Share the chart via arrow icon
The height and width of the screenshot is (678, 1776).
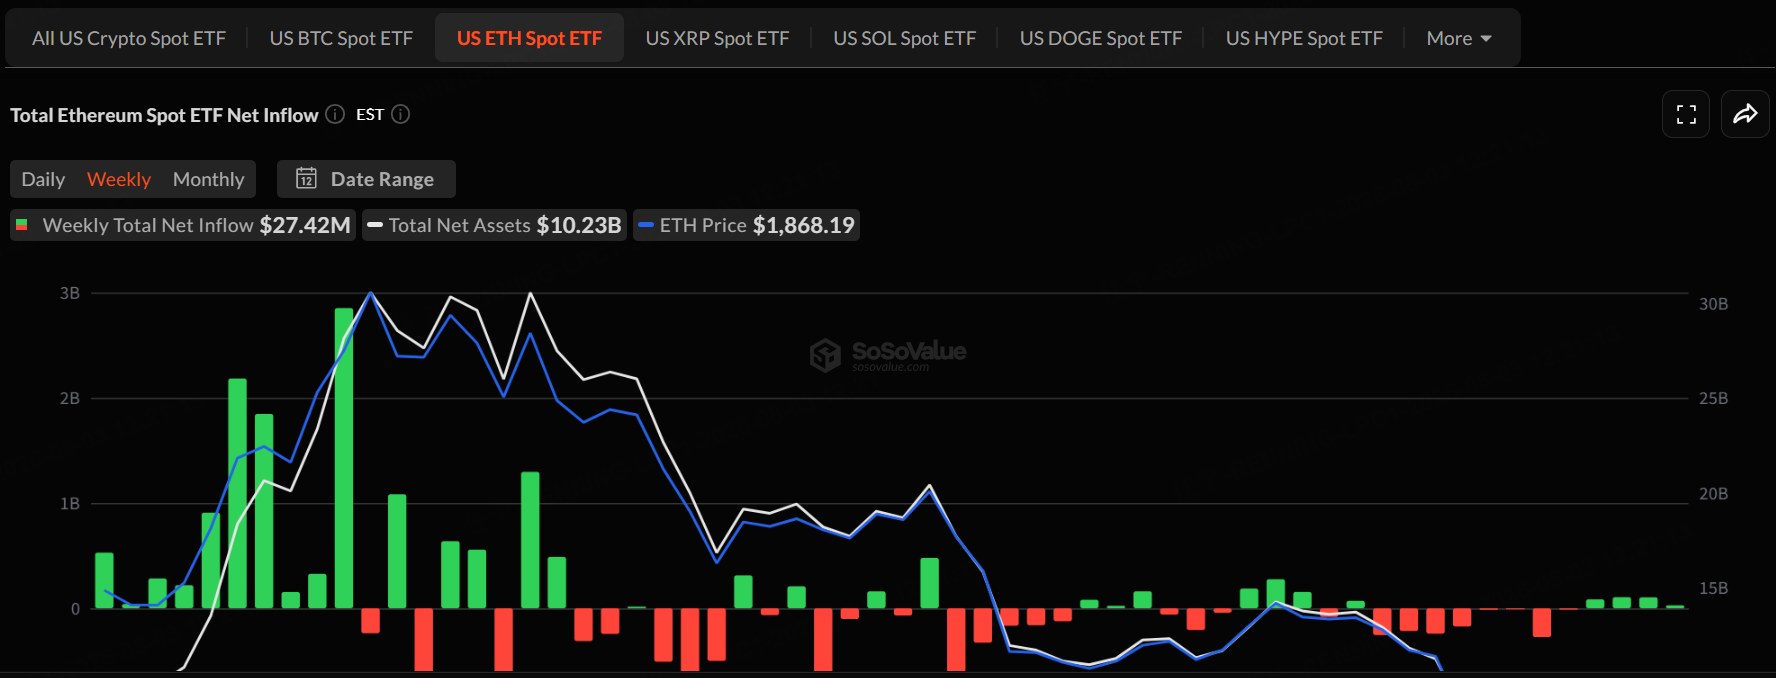point(1745,114)
